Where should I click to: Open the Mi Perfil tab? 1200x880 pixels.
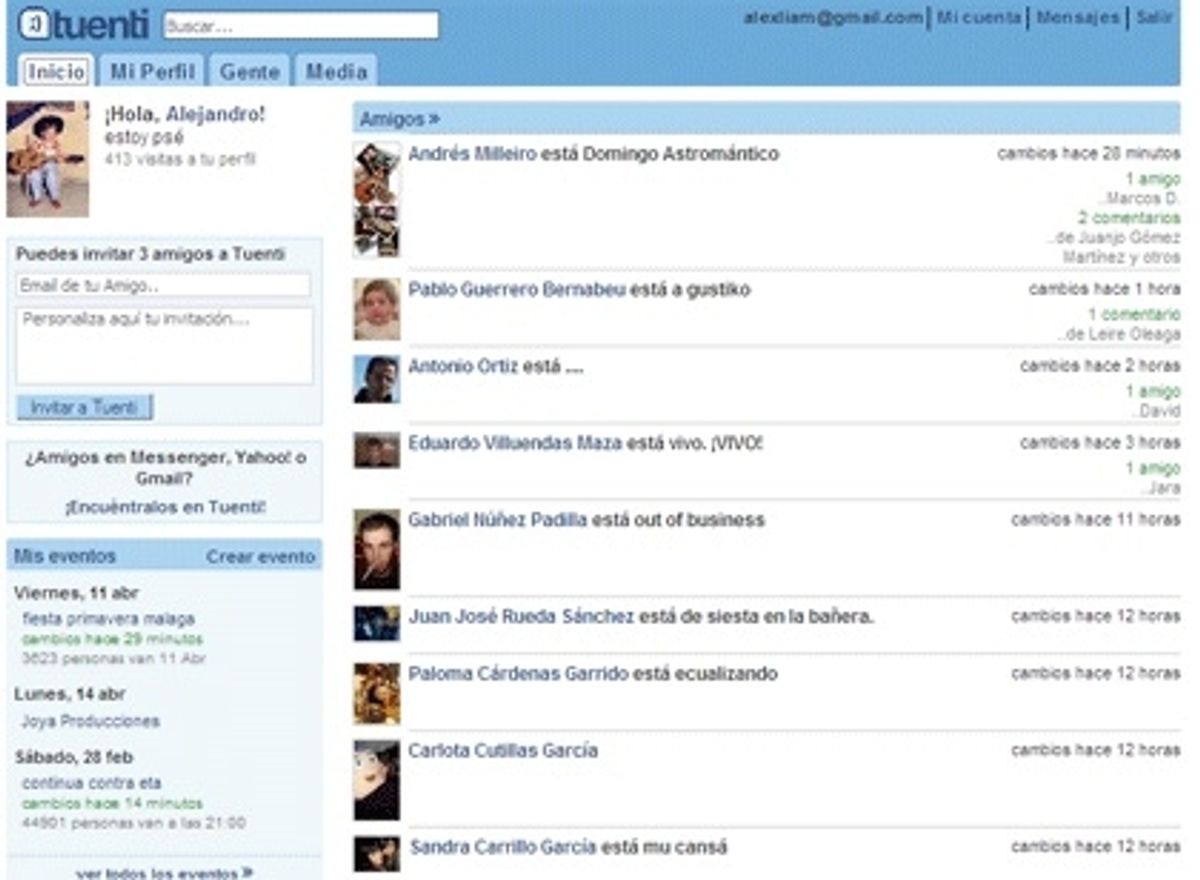(153, 71)
